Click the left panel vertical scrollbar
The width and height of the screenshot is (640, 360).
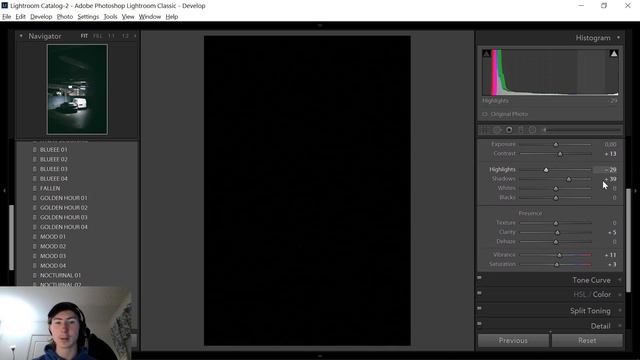coord(11,237)
